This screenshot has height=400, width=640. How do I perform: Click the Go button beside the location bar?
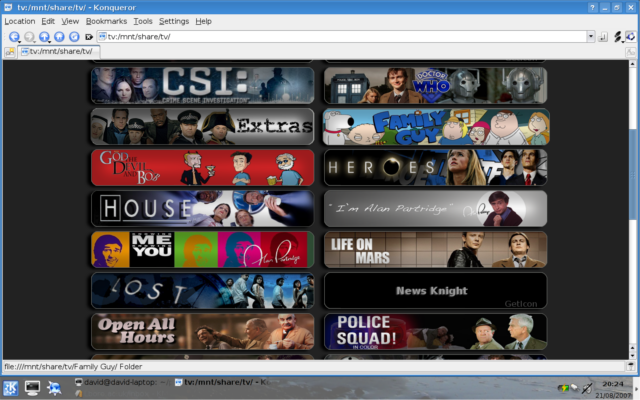(603, 37)
